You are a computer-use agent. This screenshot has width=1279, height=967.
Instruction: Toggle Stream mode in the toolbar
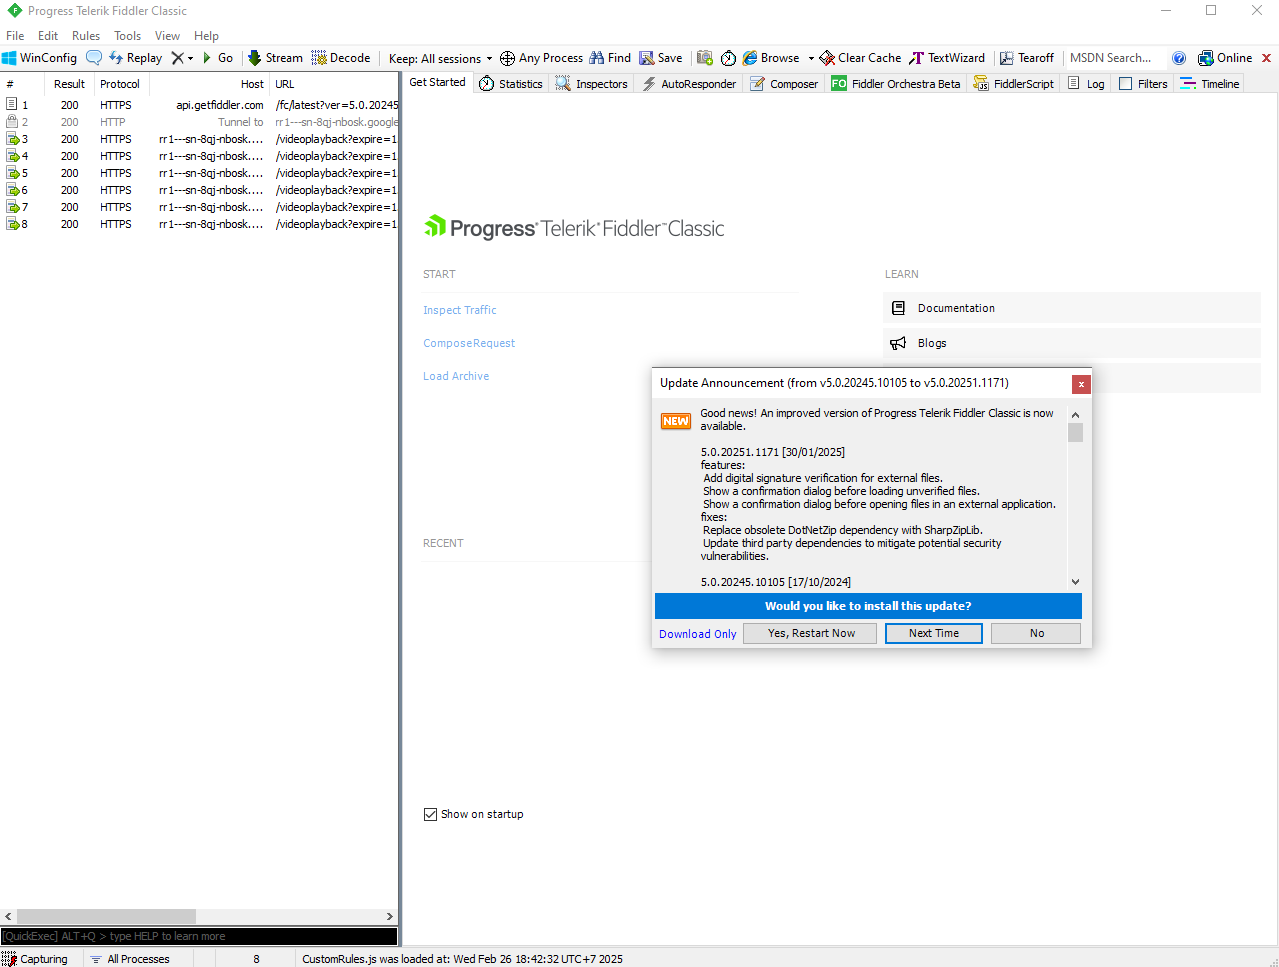(x=275, y=58)
